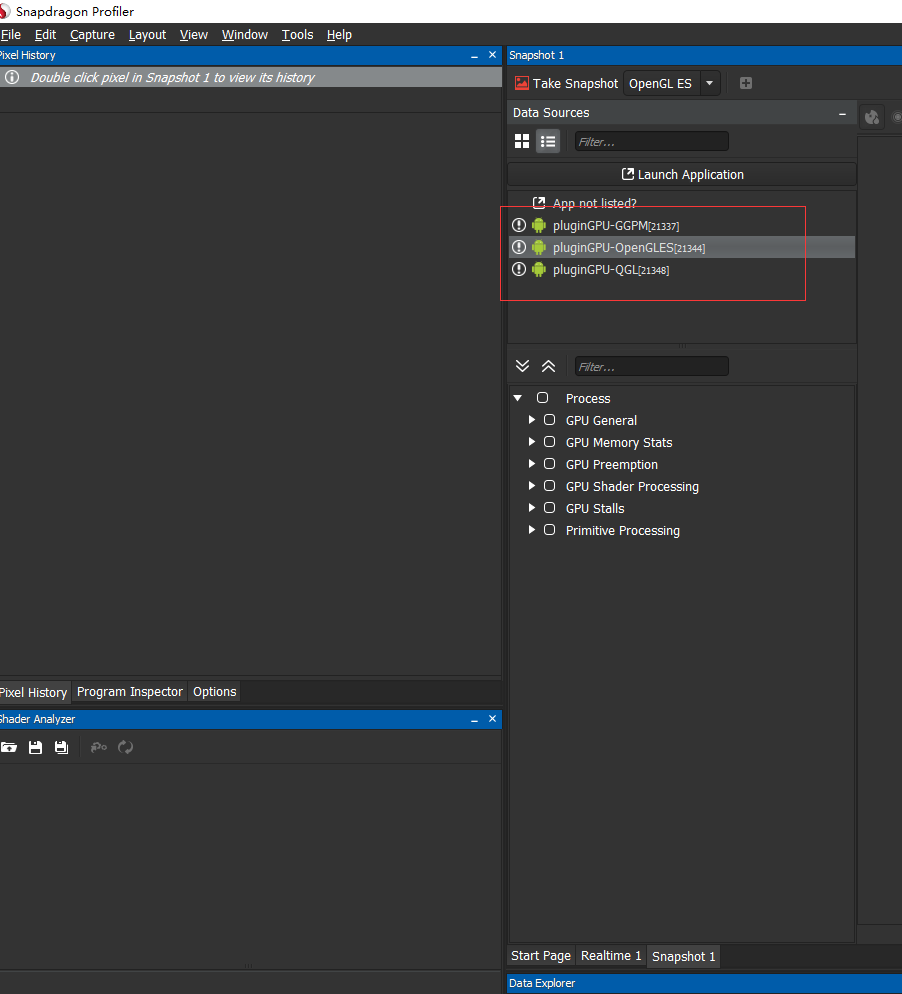Expand the GPU Shader Processing tree node

532,486
